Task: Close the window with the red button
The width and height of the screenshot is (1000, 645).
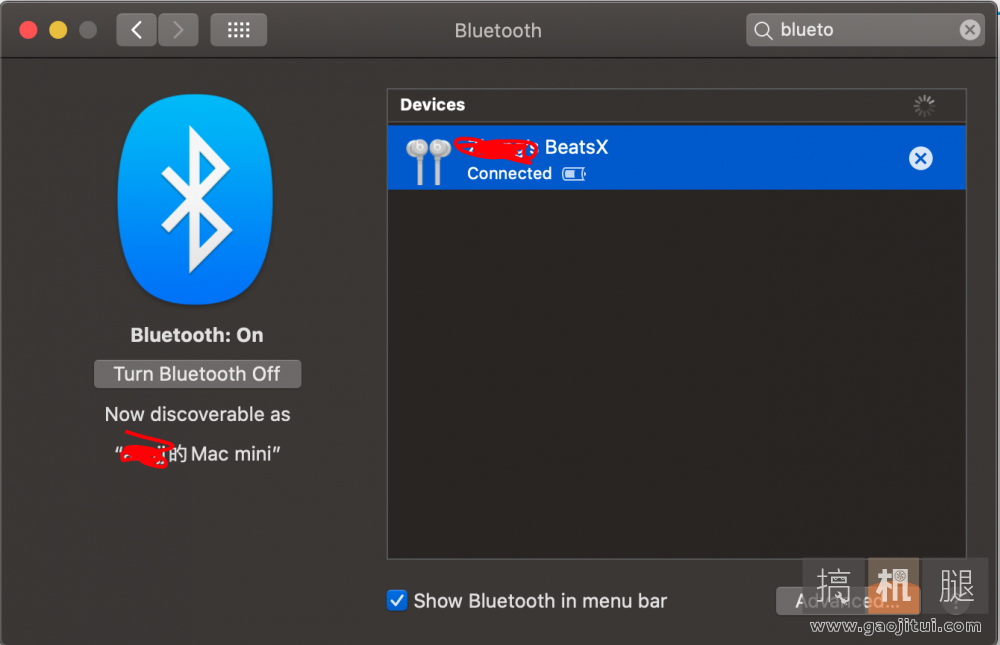Action: click(29, 30)
